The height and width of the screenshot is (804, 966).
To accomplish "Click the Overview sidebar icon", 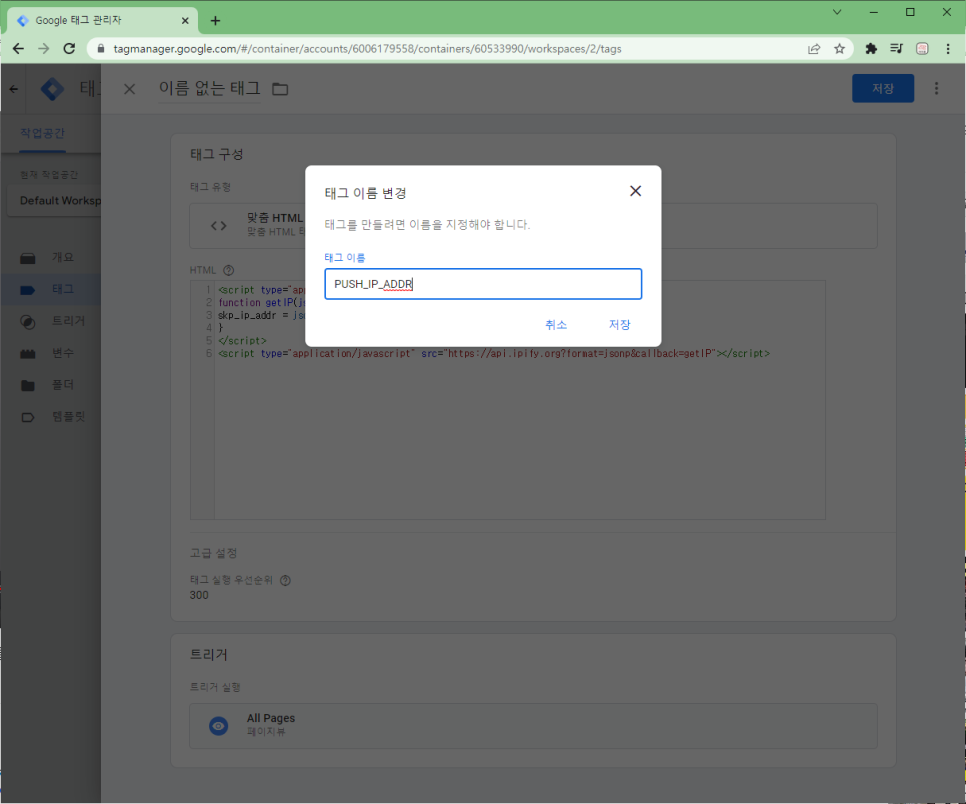I will pyautogui.click(x=28, y=258).
